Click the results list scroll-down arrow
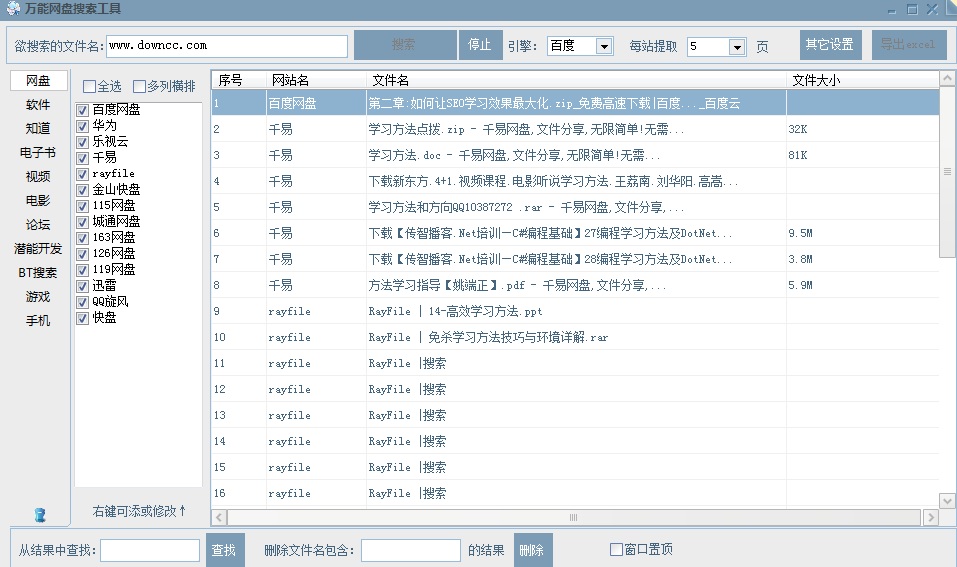The image size is (957, 567). click(948, 499)
